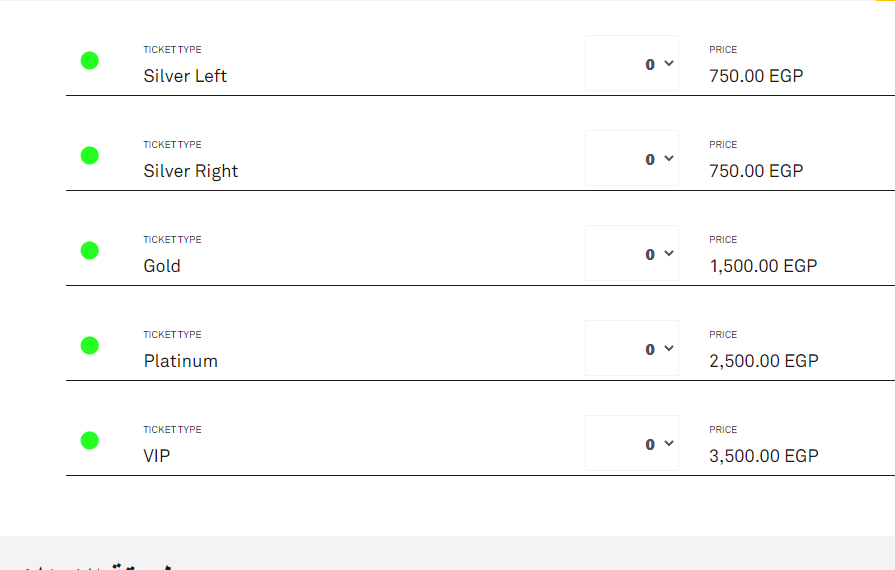Click green availability dot beside Platinum
The width and height of the screenshot is (895, 570).
[89, 345]
